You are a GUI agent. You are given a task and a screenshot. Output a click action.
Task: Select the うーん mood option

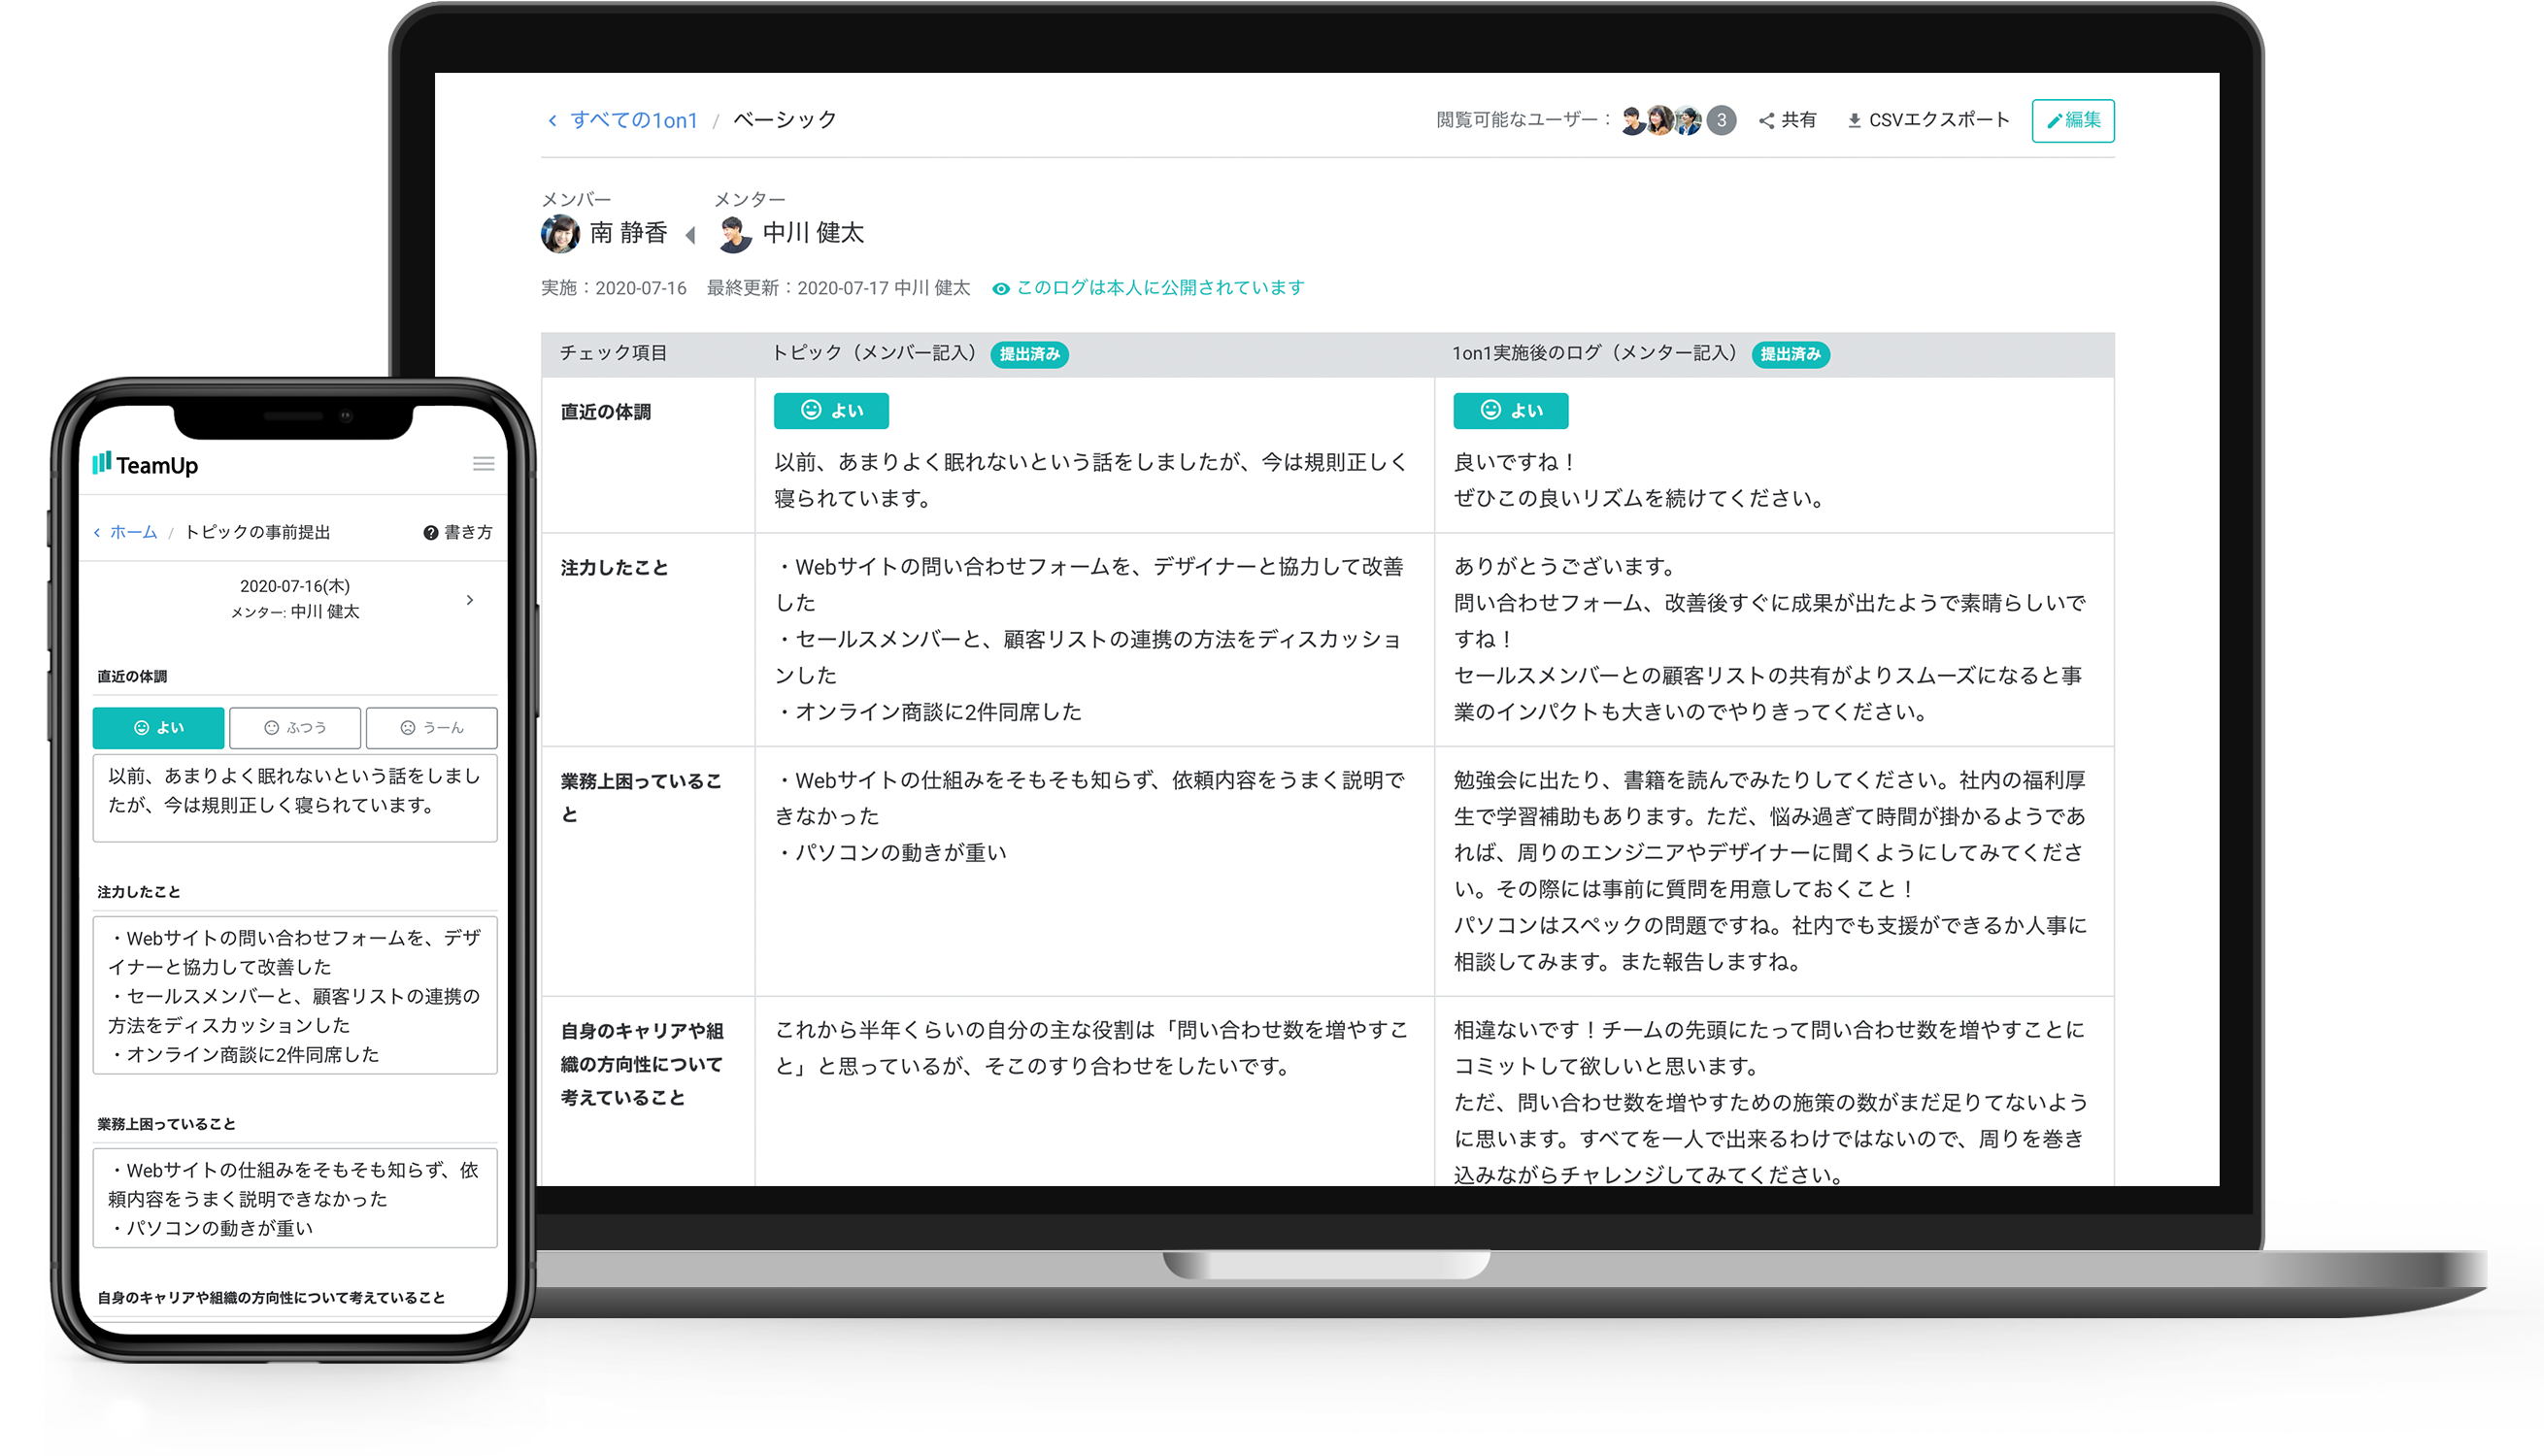click(431, 727)
